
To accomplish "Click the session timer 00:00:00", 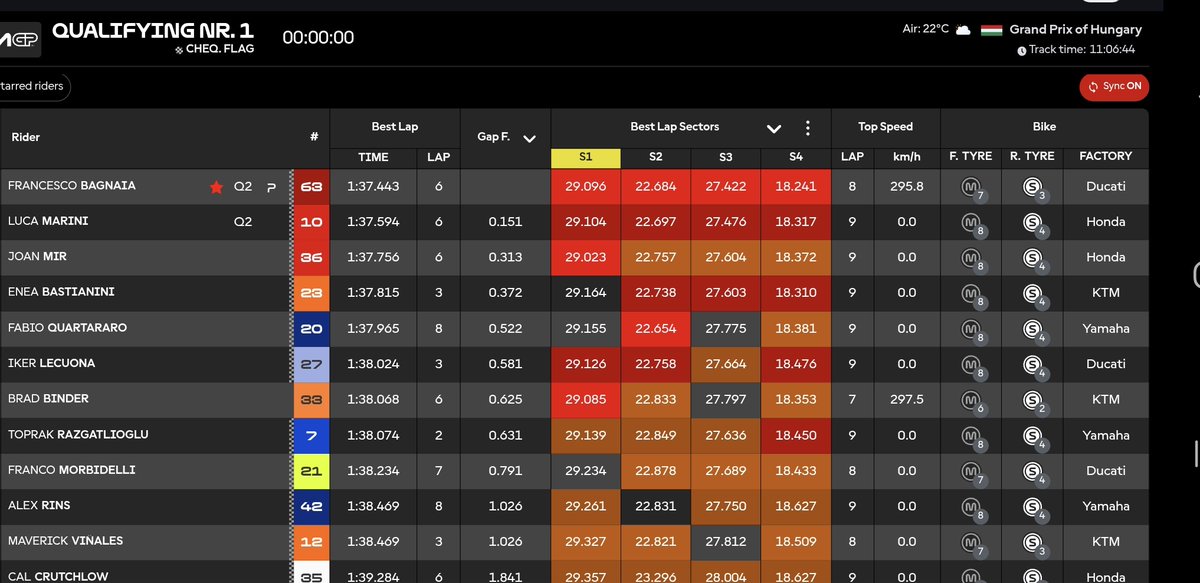I will tap(318, 38).
